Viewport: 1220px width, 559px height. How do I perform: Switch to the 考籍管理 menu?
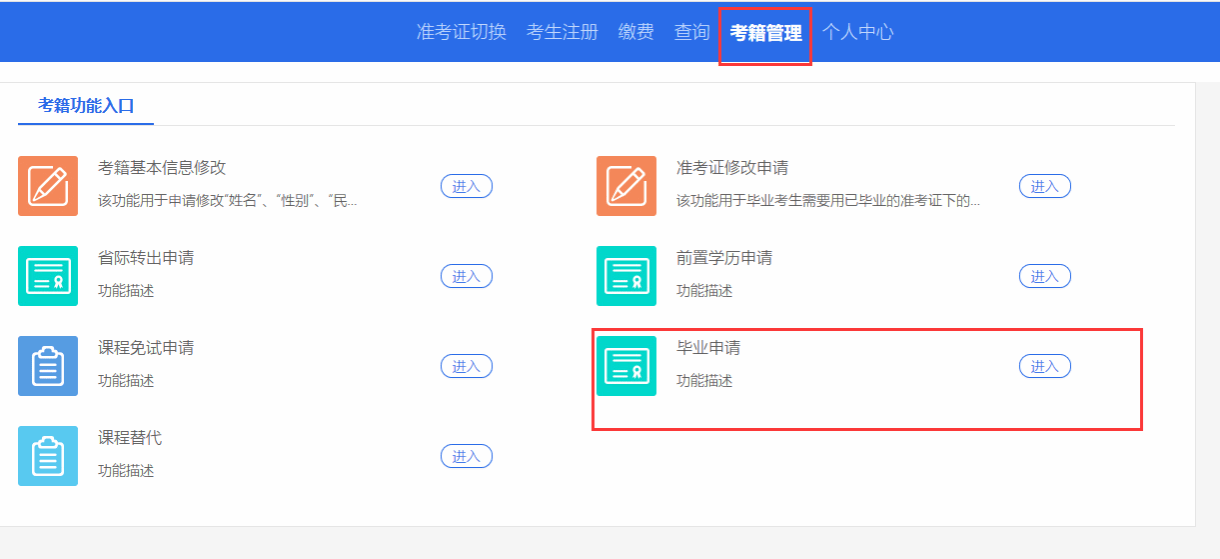[765, 33]
